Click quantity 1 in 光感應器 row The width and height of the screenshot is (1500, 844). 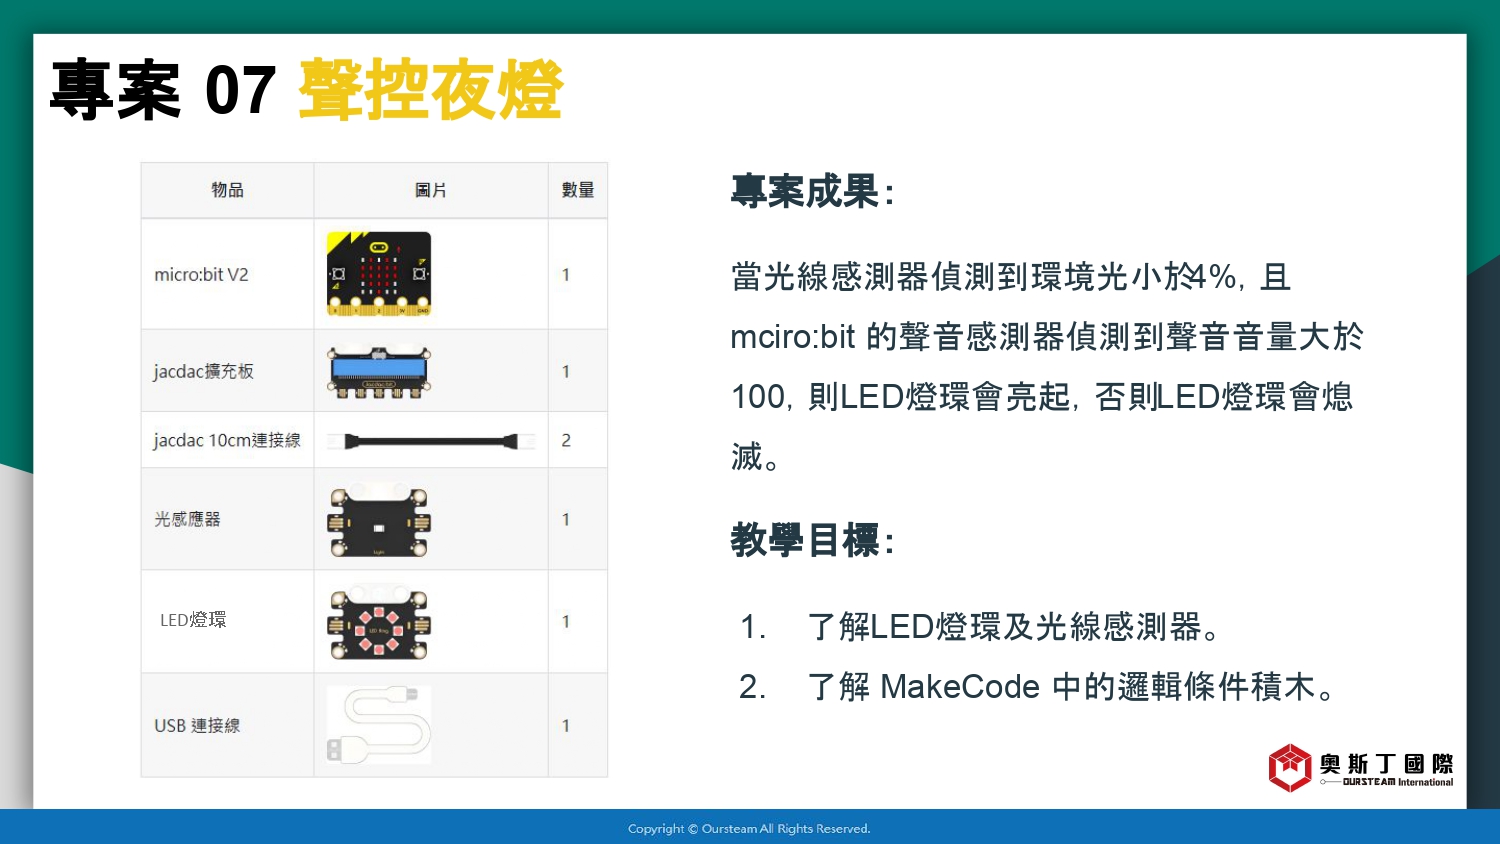(566, 519)
